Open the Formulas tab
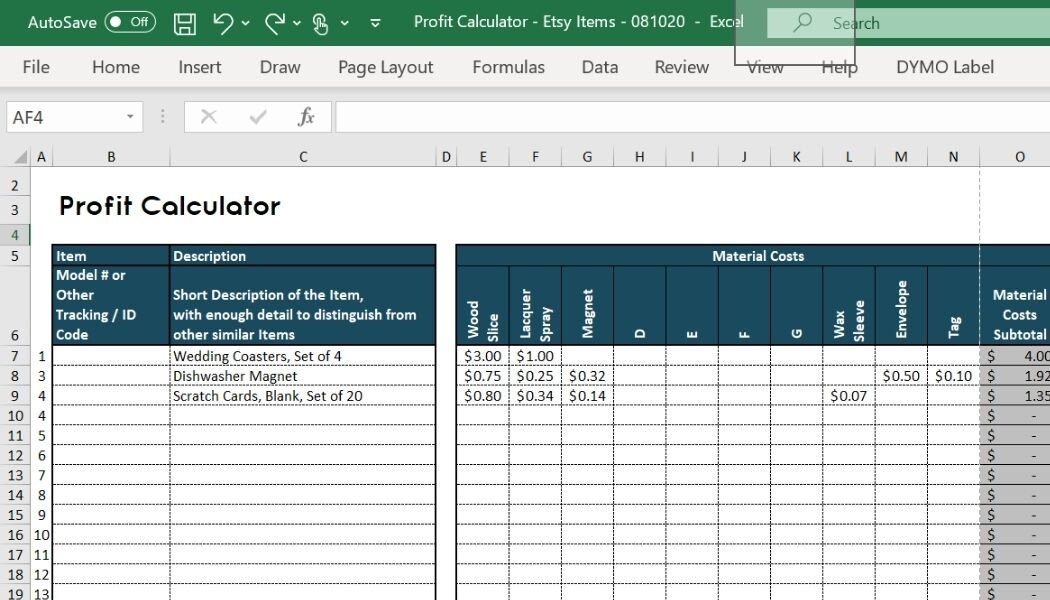The height and width of the screenshot is (600, 1050). [x=508, y=67]
